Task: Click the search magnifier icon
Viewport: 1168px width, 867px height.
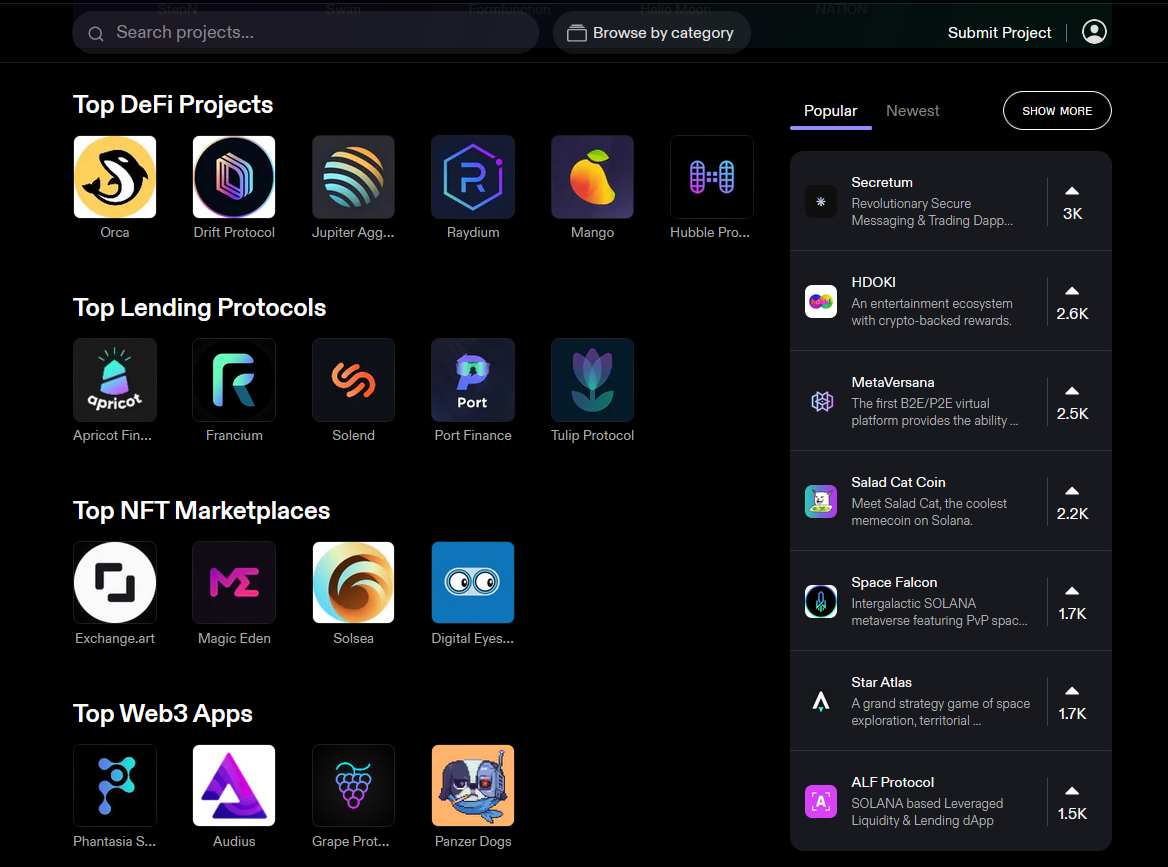Action: point(96,34)
